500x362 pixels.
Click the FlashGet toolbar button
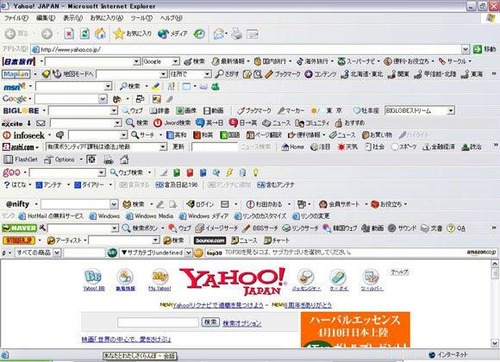[x=21, y=160]
